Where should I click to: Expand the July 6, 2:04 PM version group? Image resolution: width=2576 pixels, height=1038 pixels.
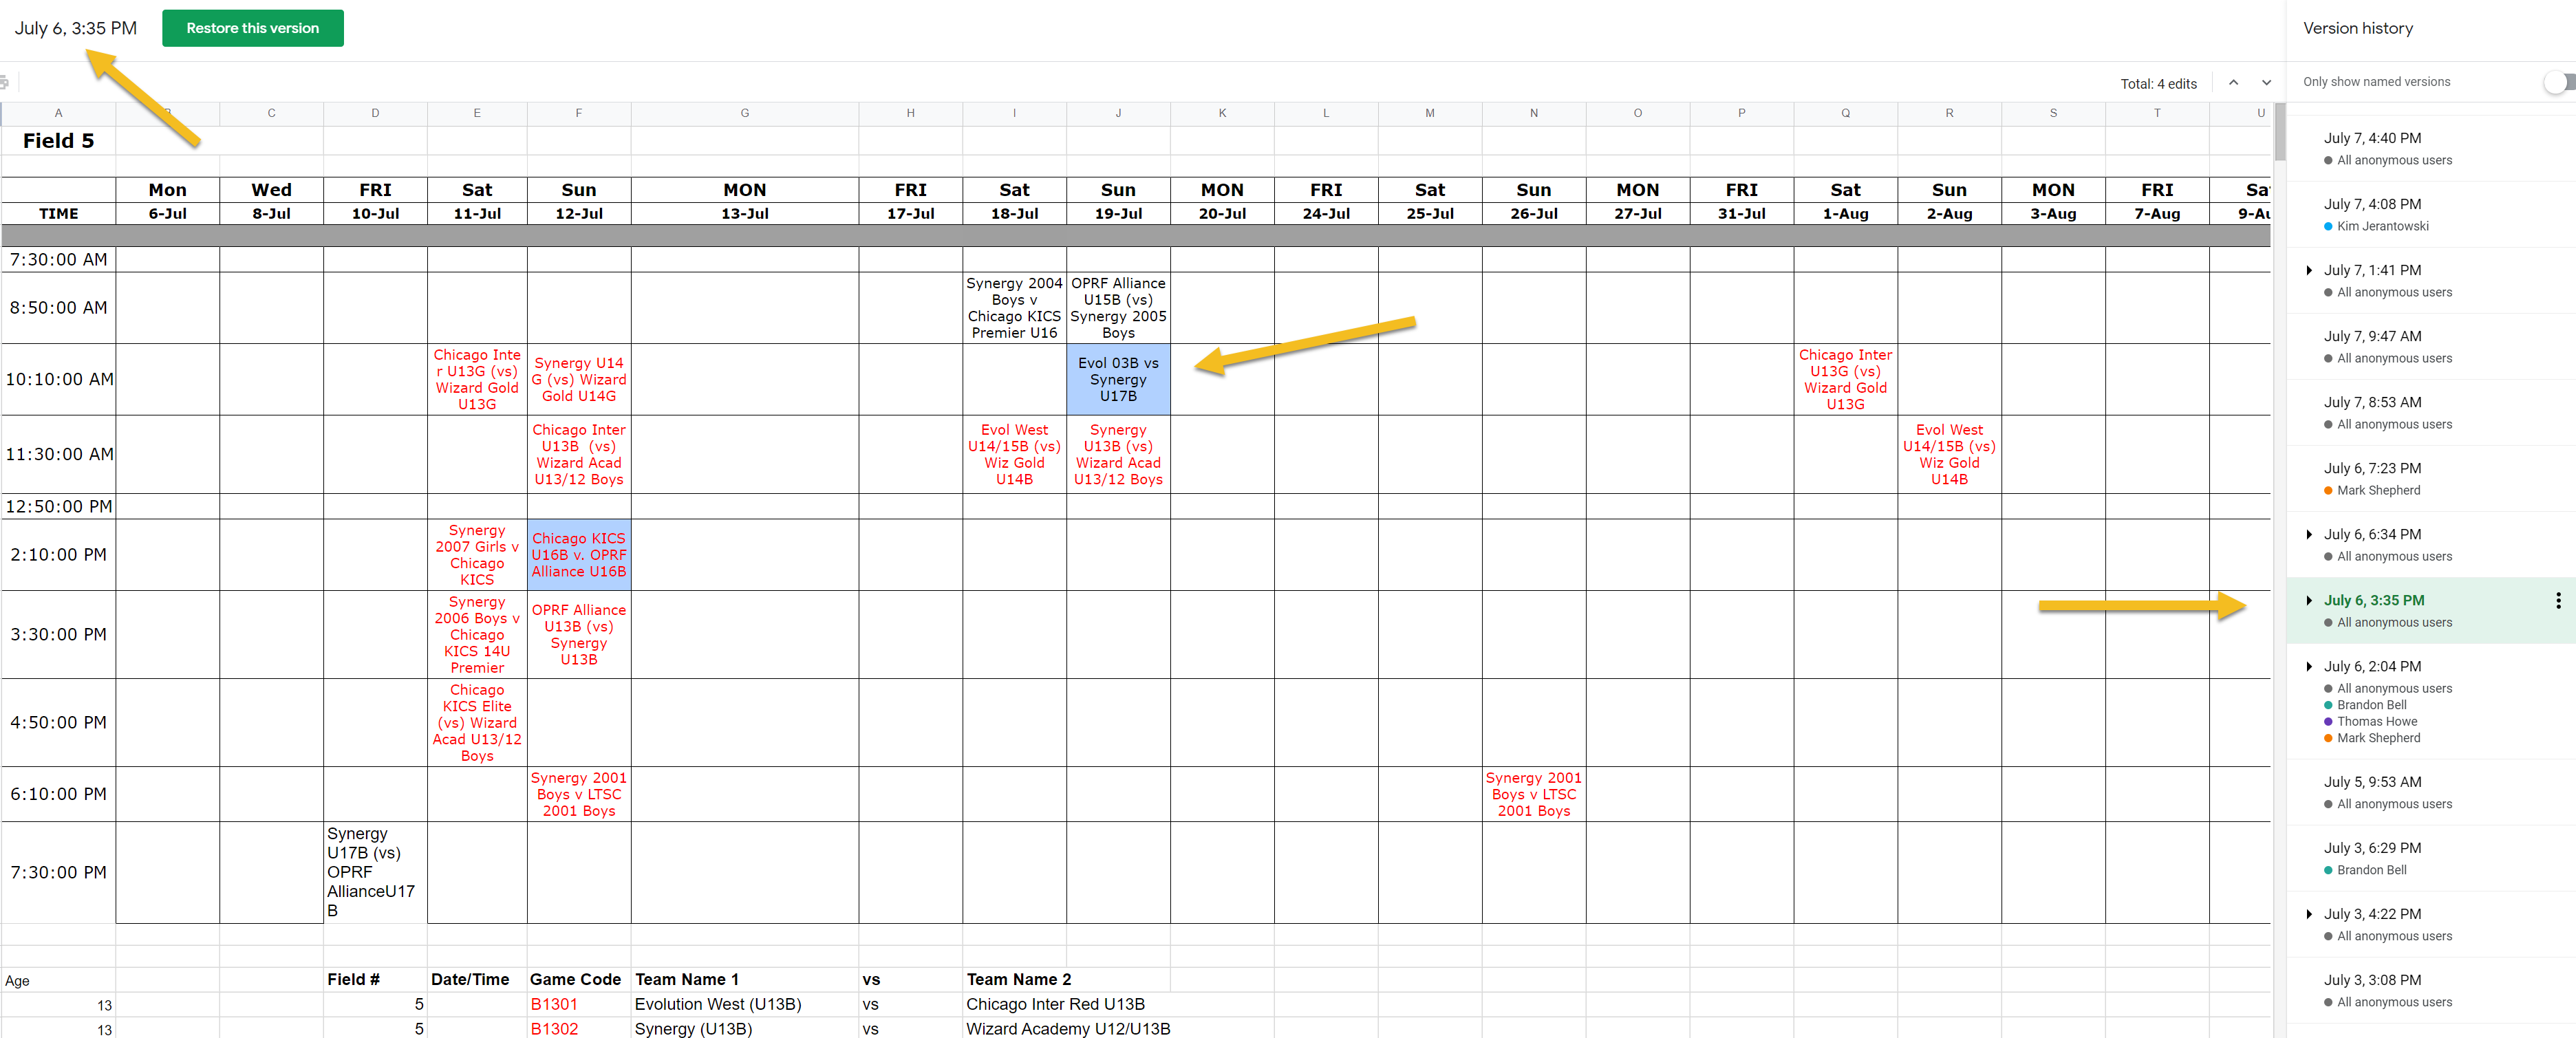[x=2308, y=666]
